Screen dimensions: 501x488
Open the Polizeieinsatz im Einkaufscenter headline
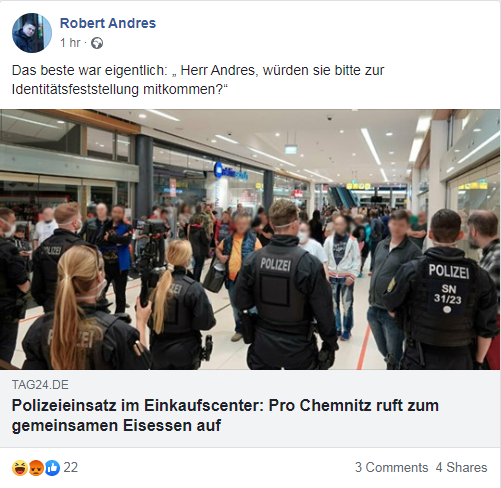(x=225, y=415)
